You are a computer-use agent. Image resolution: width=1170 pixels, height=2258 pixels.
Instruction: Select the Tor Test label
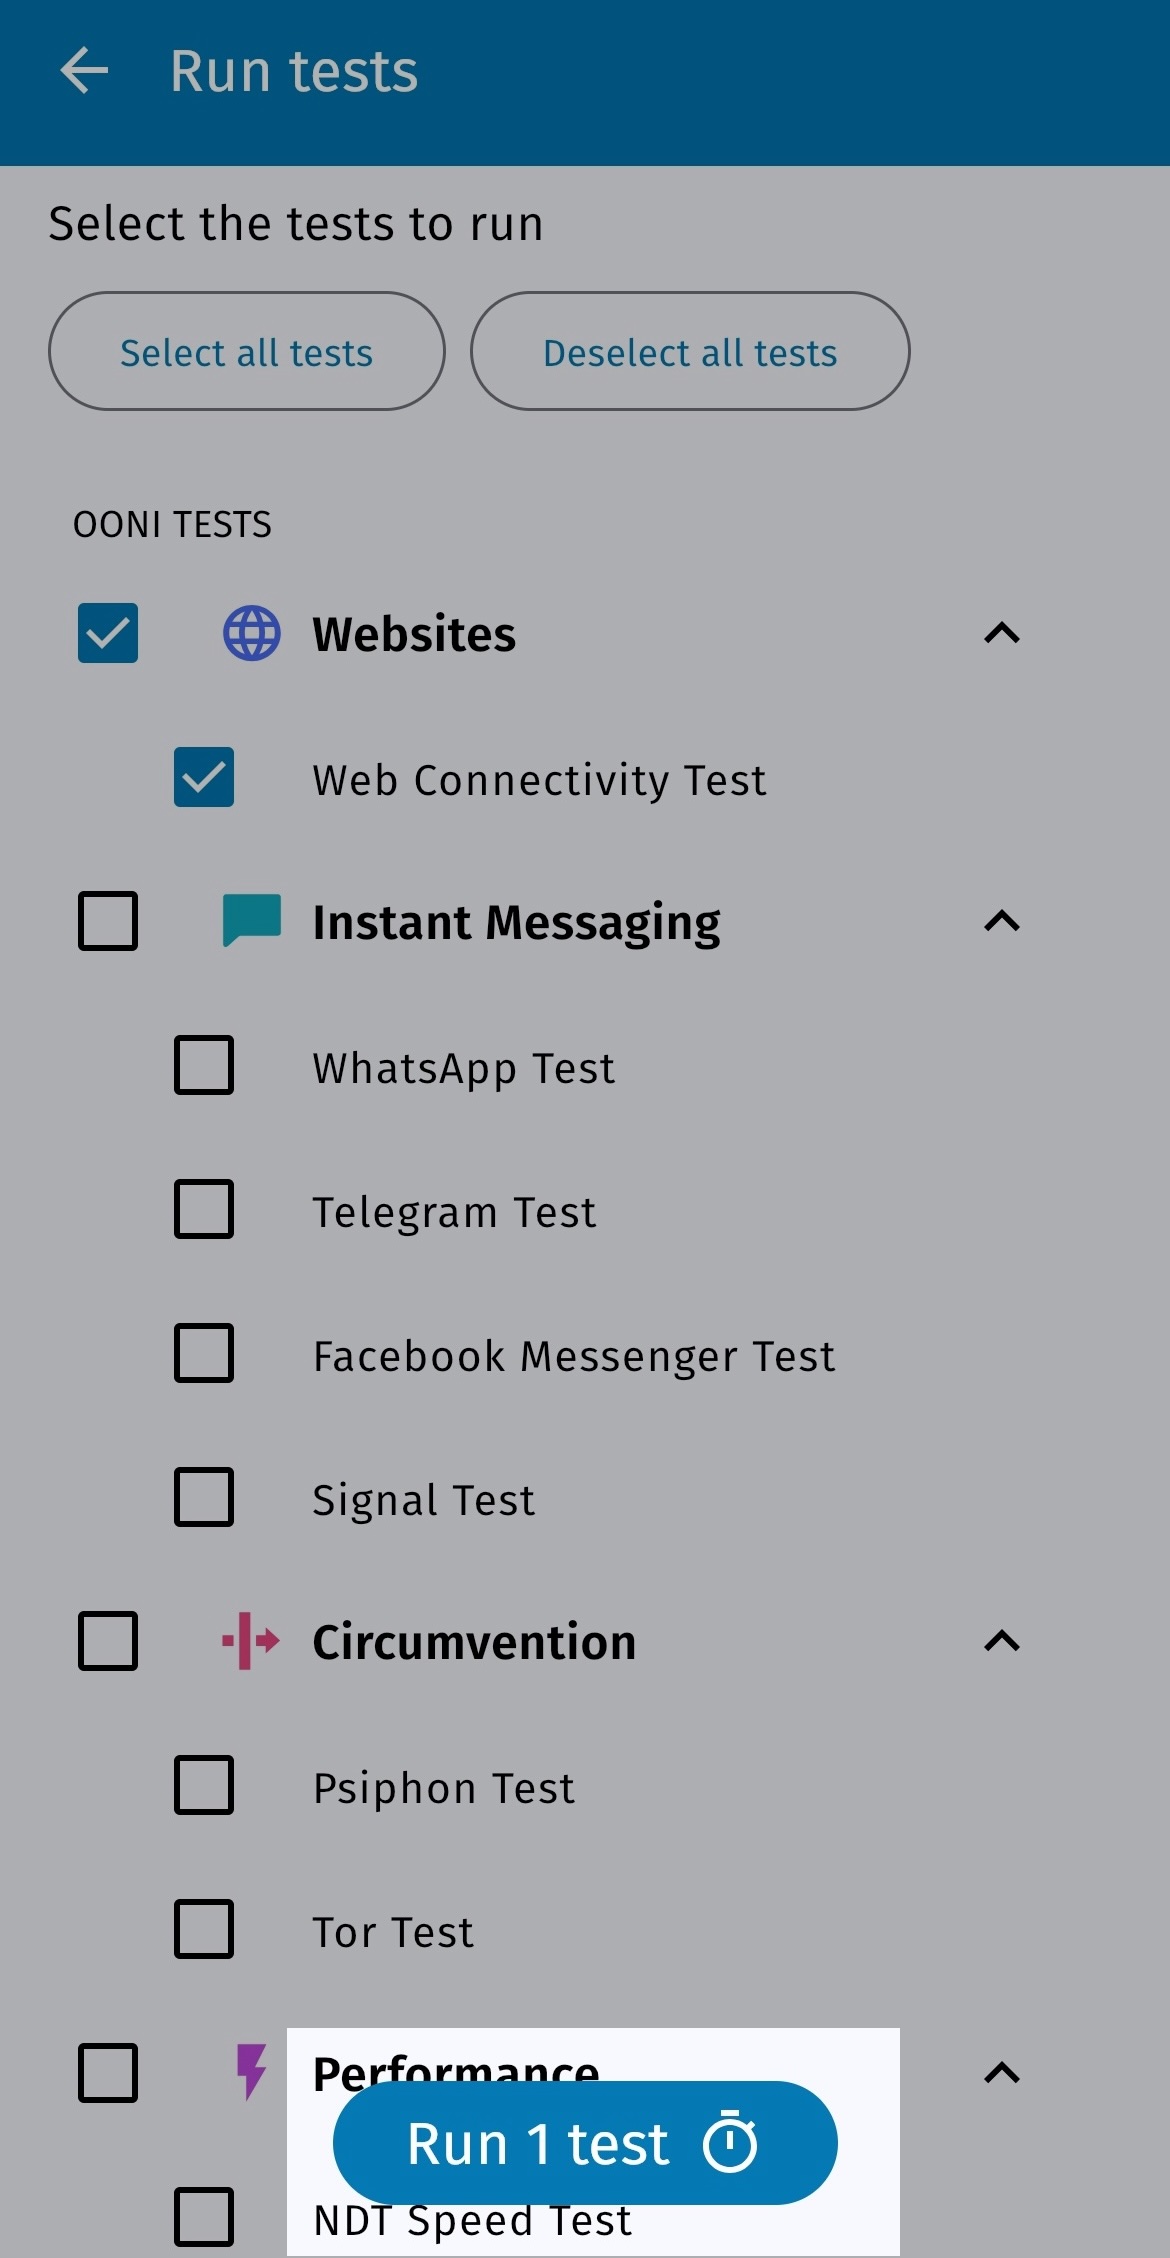(393, 1932)
